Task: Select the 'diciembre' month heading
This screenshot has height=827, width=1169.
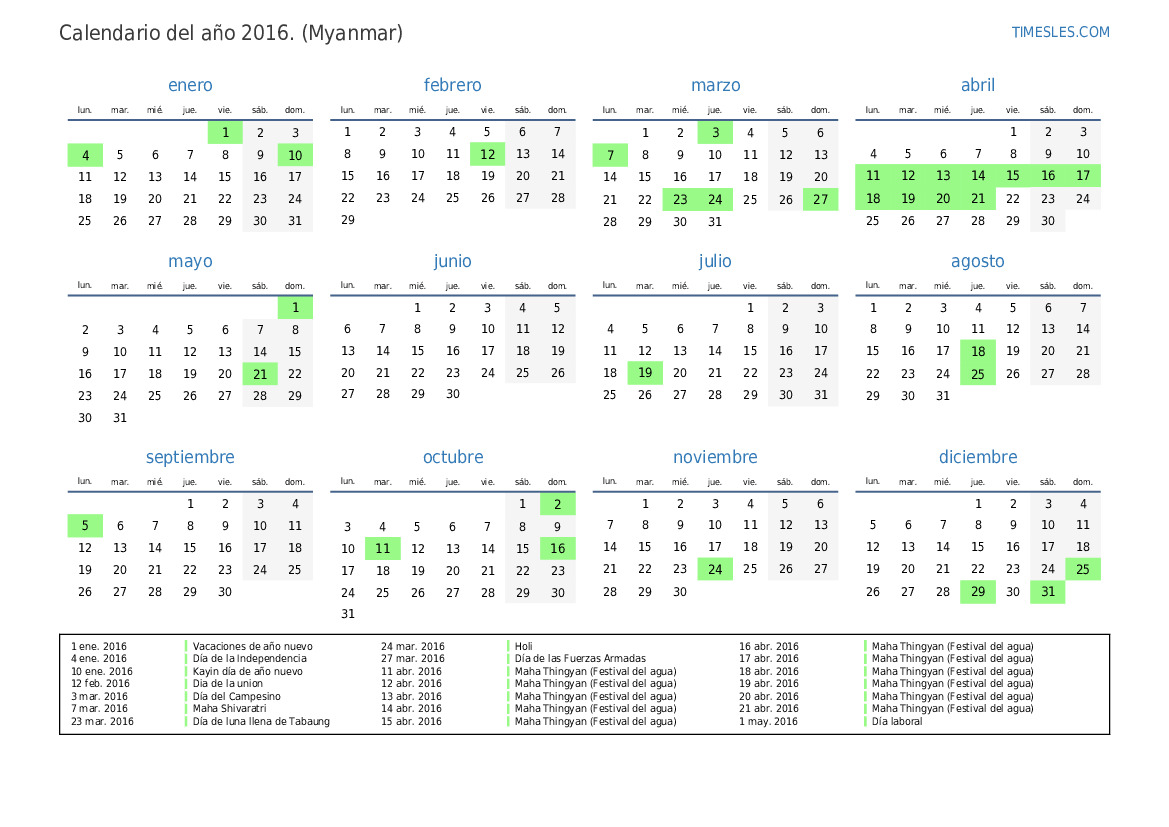Action: click(978, 457)
